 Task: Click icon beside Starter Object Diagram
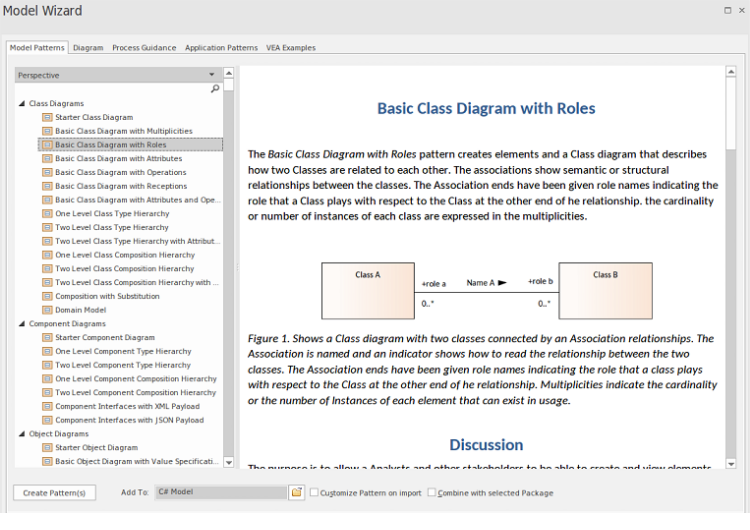pos(47,448)
